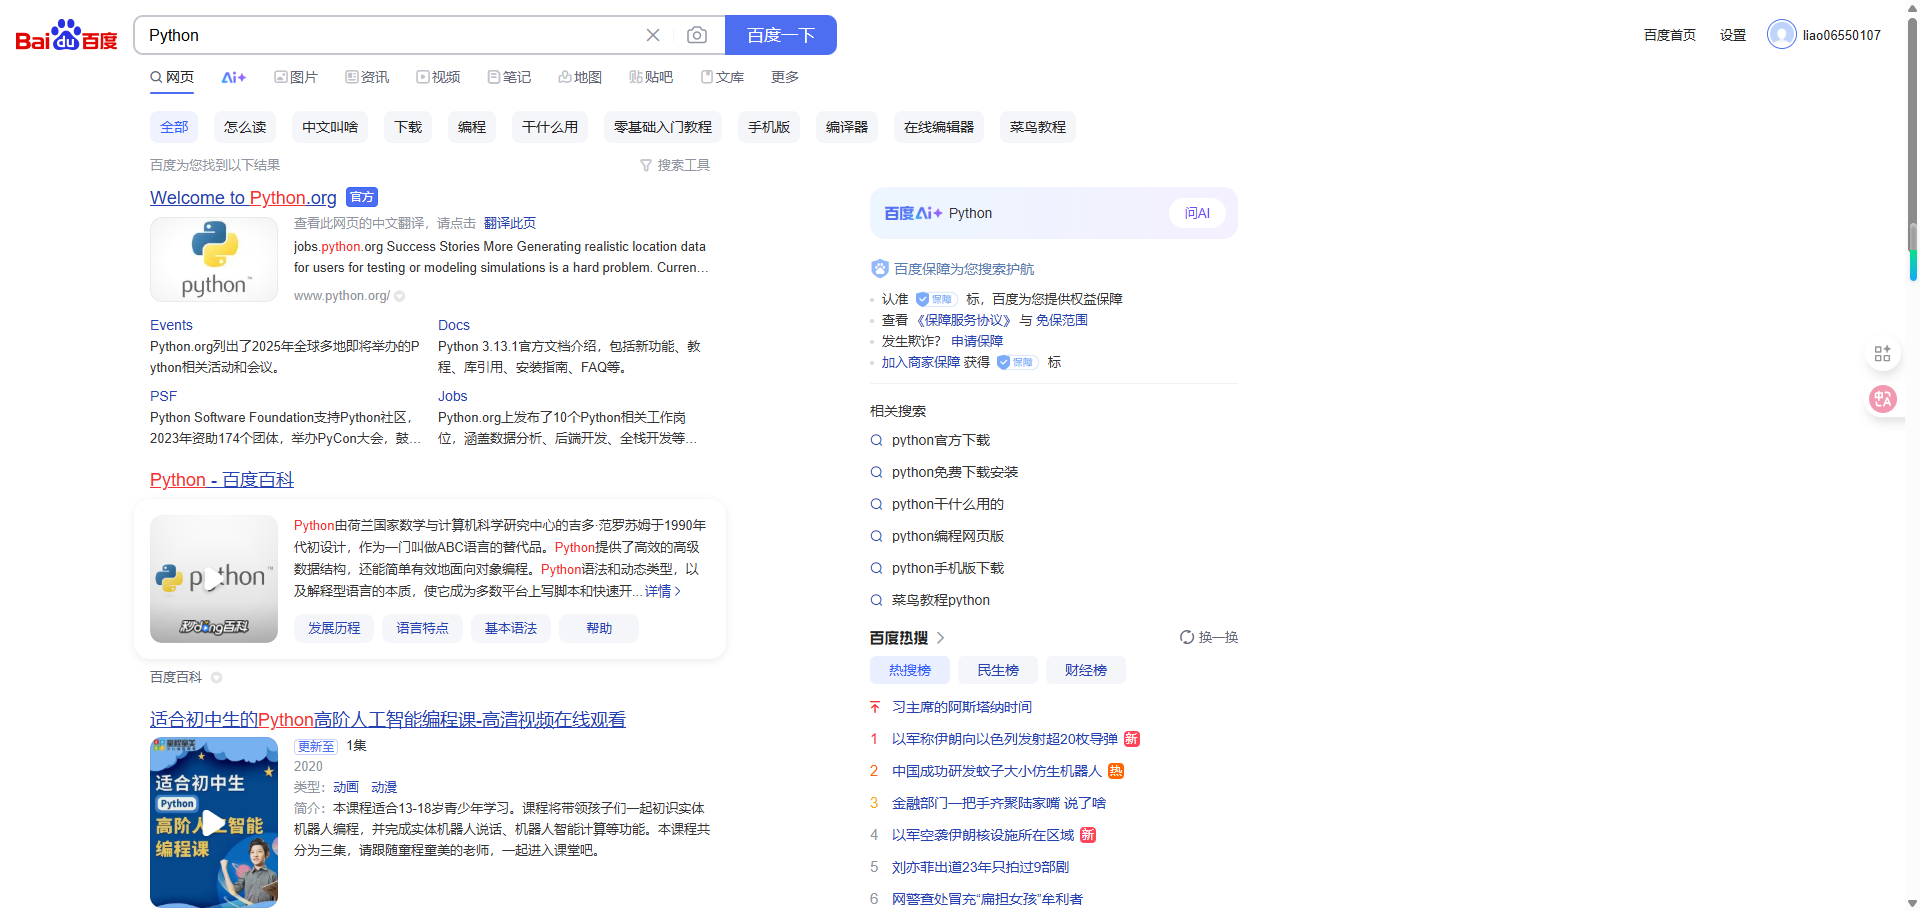Viewport: 1920px width, 911px height.
Task: Select the 热搜榜 tab
Action: (x=910, y=670)
